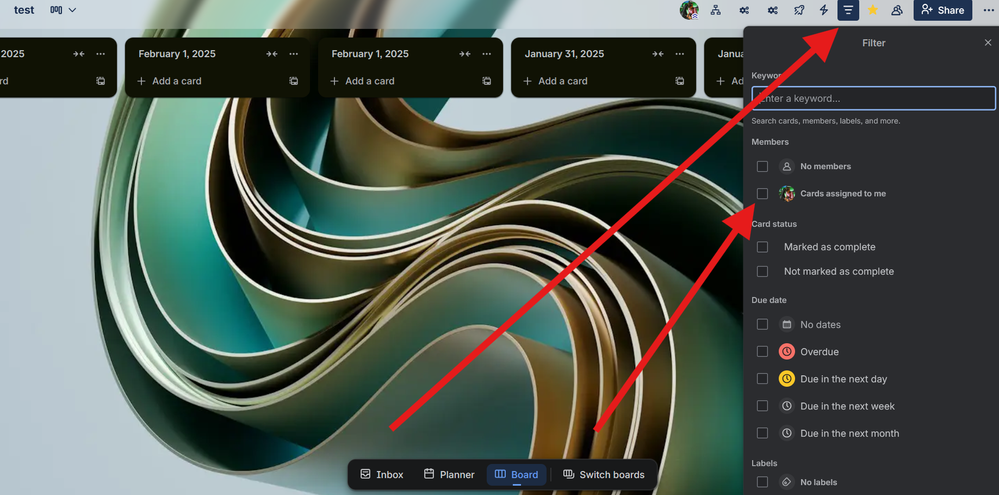
Task: Open list actions for January 31, 2025
Action: [680, 54]
